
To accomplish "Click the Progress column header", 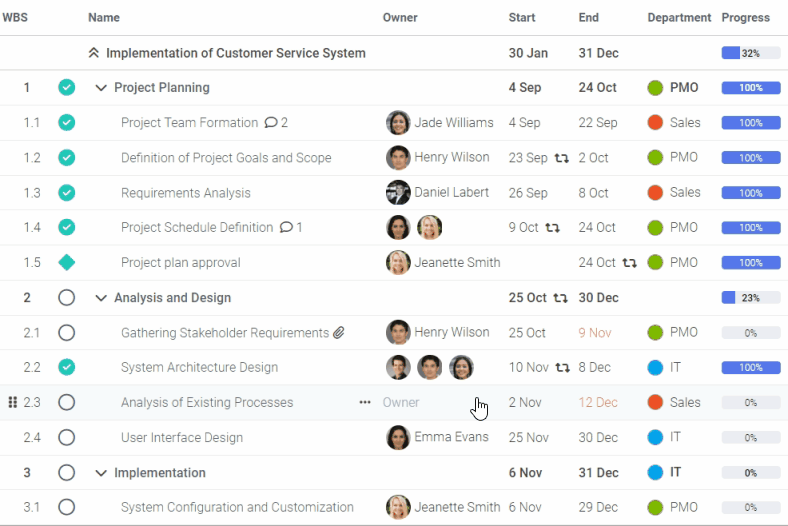I will [745, 18].
